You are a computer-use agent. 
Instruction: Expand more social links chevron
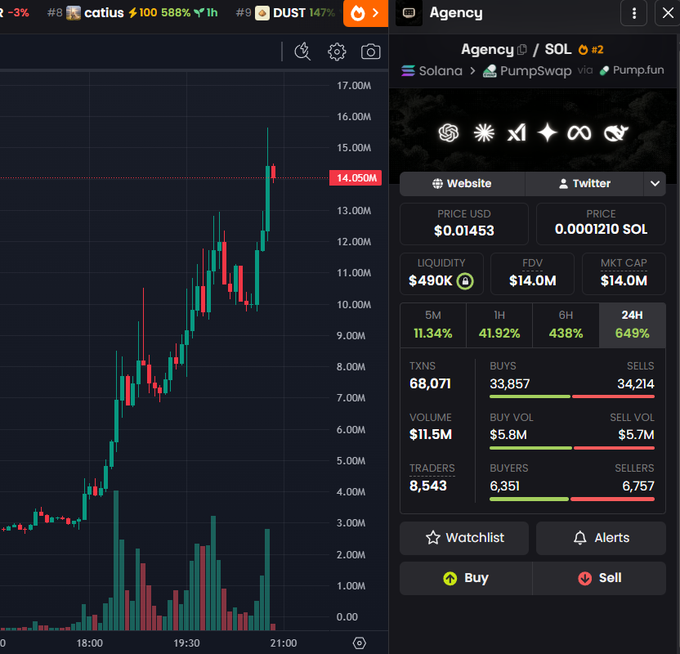655,183
